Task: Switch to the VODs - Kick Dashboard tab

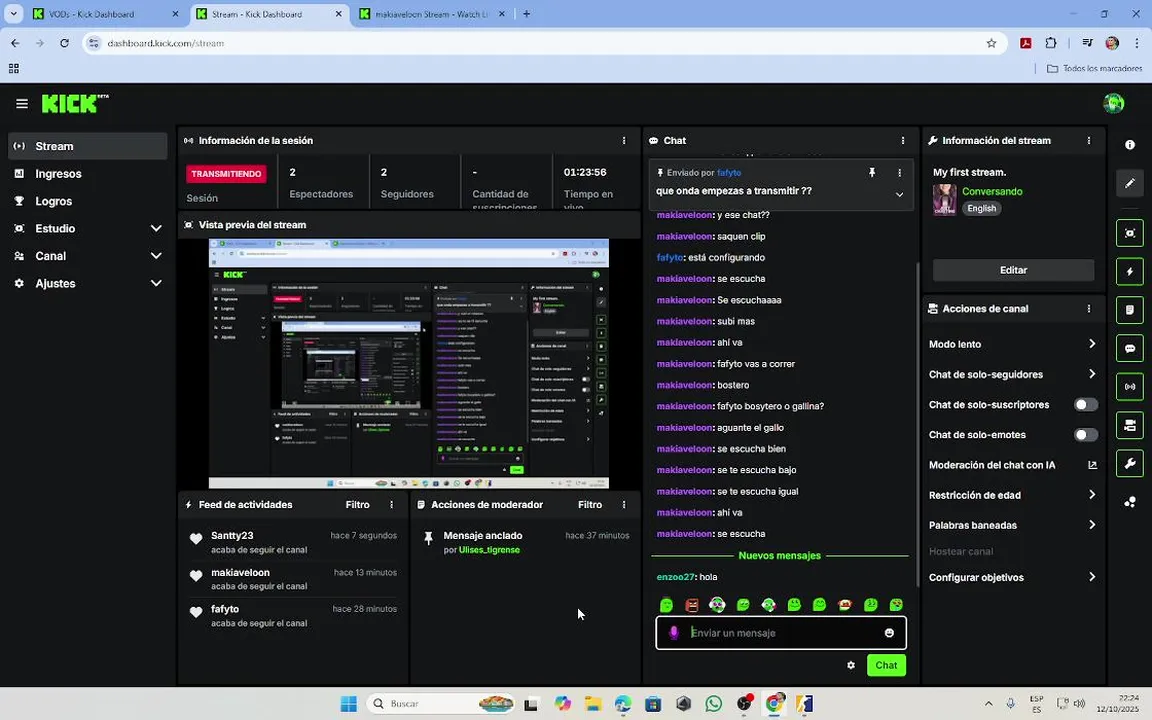Action: (105, 14)
